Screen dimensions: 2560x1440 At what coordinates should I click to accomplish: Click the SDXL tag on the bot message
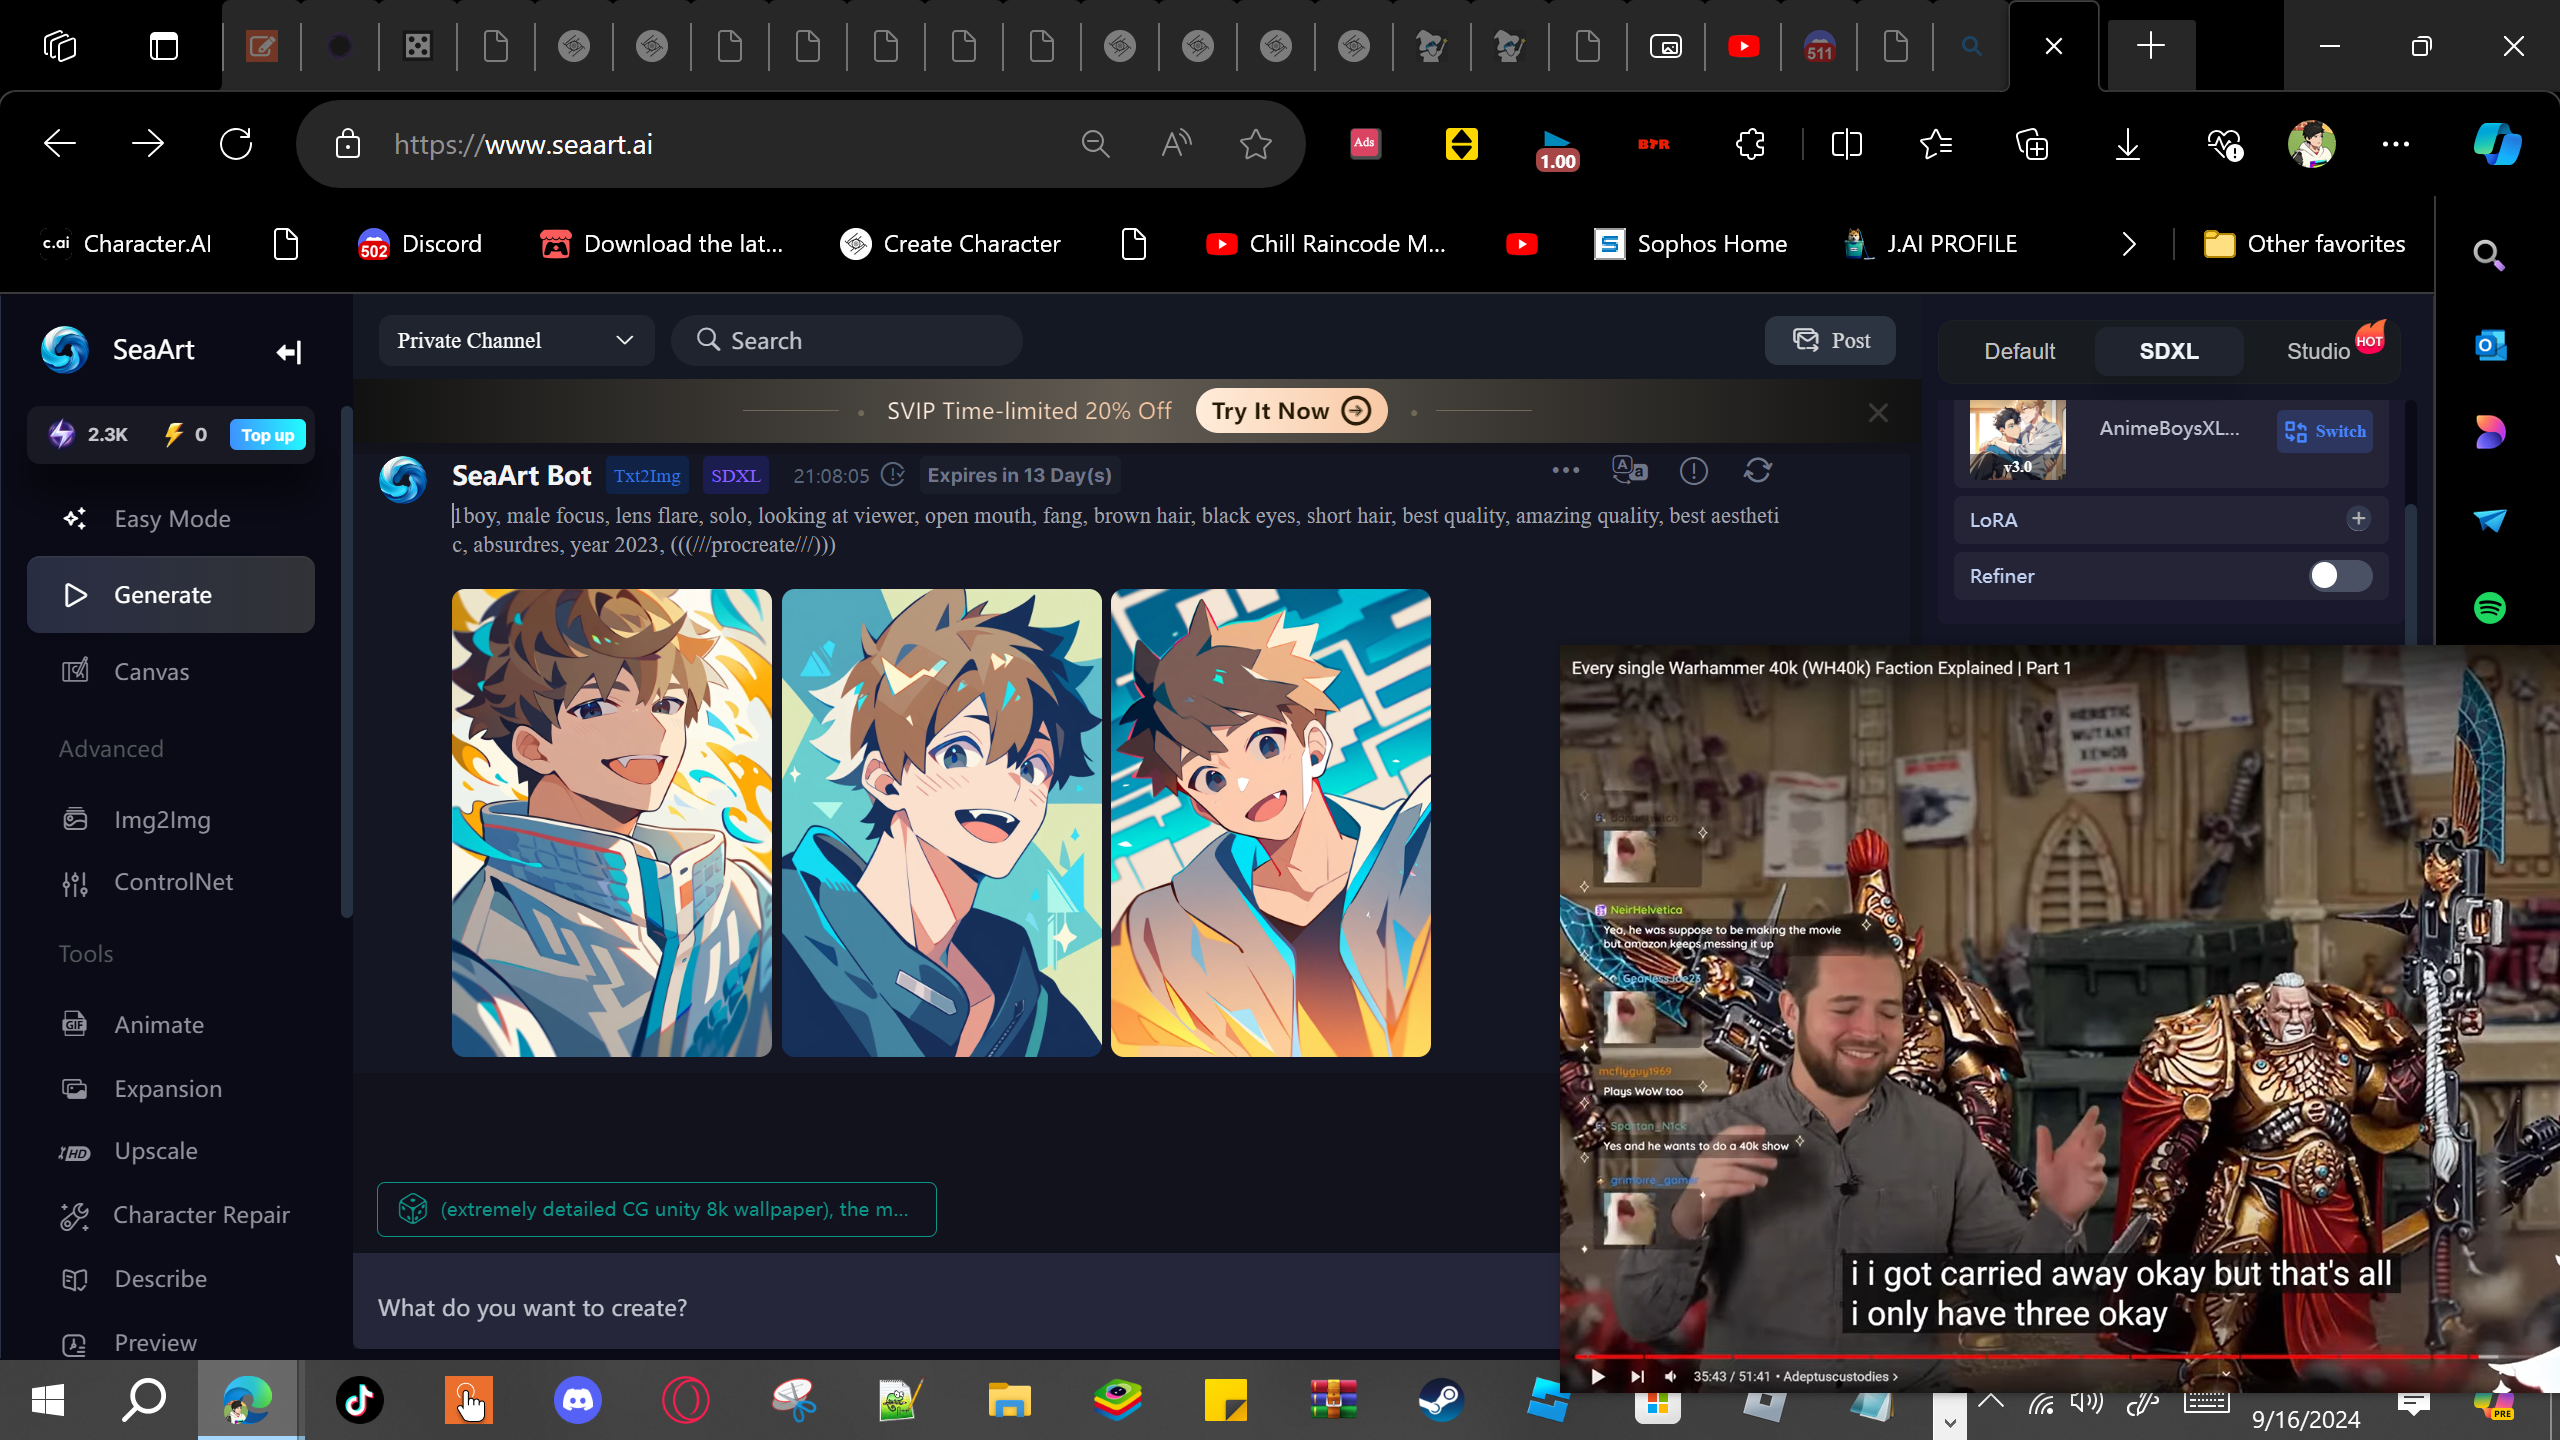[735, 476]
